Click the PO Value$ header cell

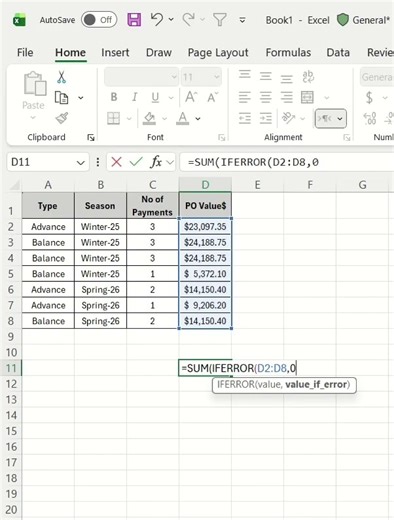(x=205, y=205)
